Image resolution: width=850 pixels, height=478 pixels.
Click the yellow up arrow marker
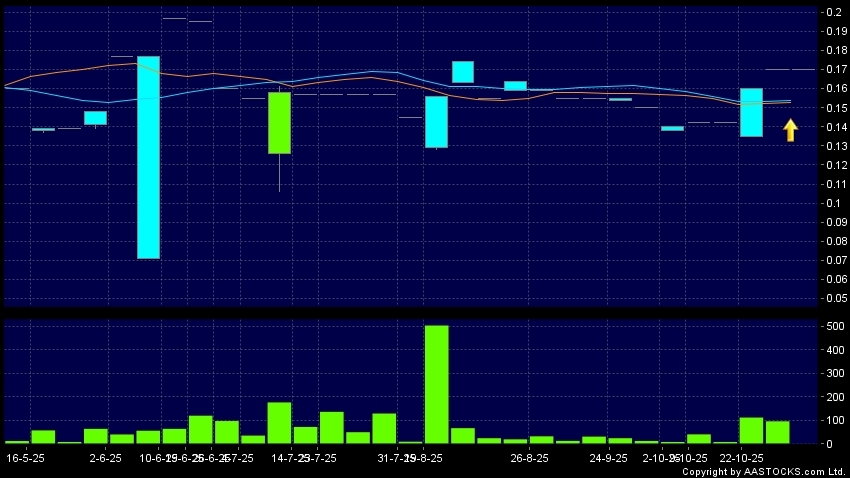click(x=790, y=130)
